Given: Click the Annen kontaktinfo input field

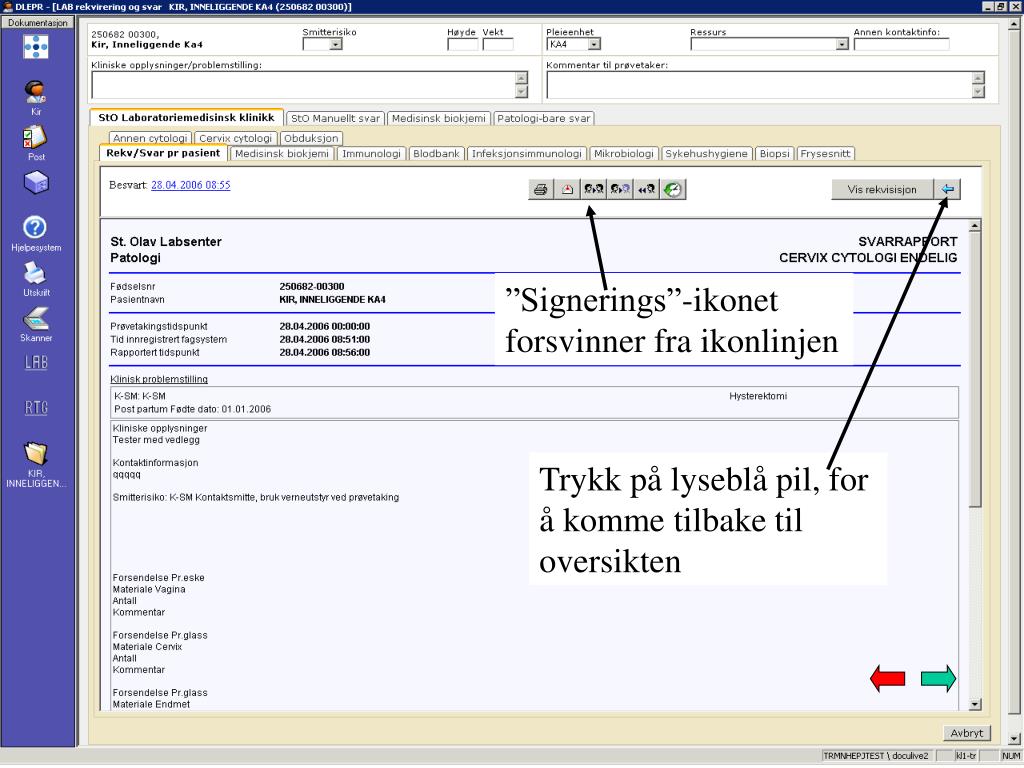Looking at the screenshot, I should point(901,44).
